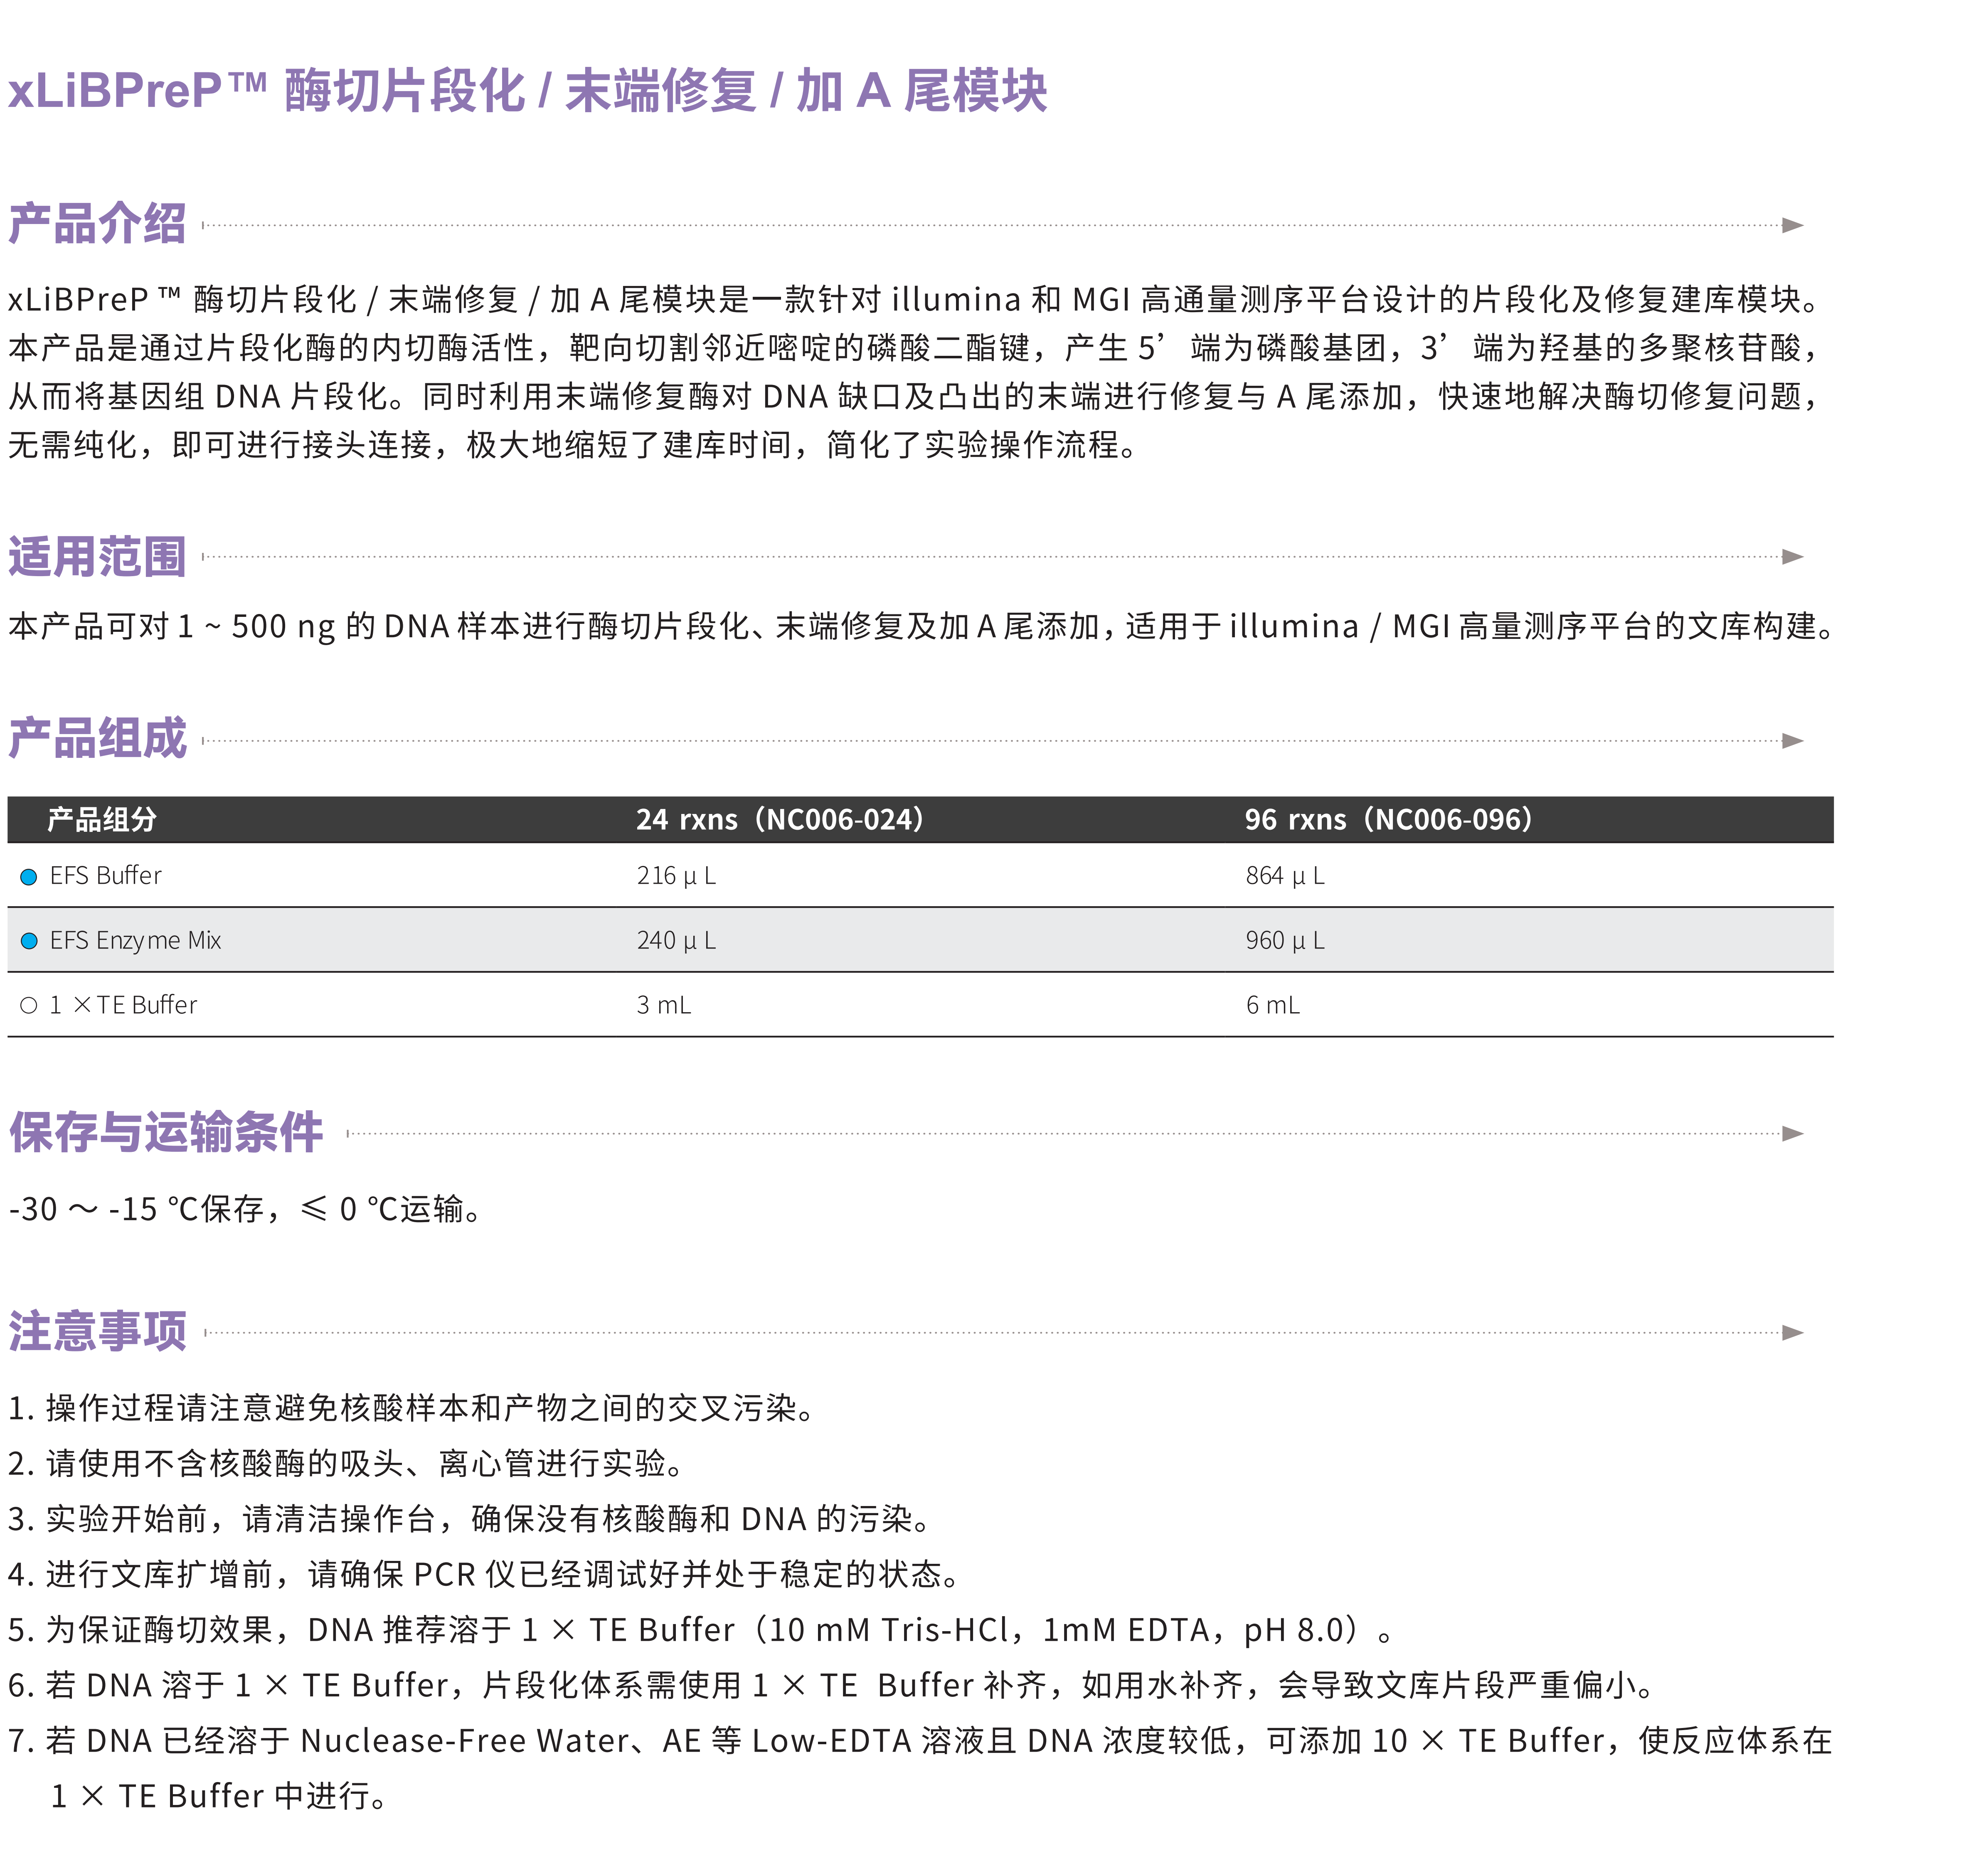Click the 产品介绍 section heading

(97, 223)
